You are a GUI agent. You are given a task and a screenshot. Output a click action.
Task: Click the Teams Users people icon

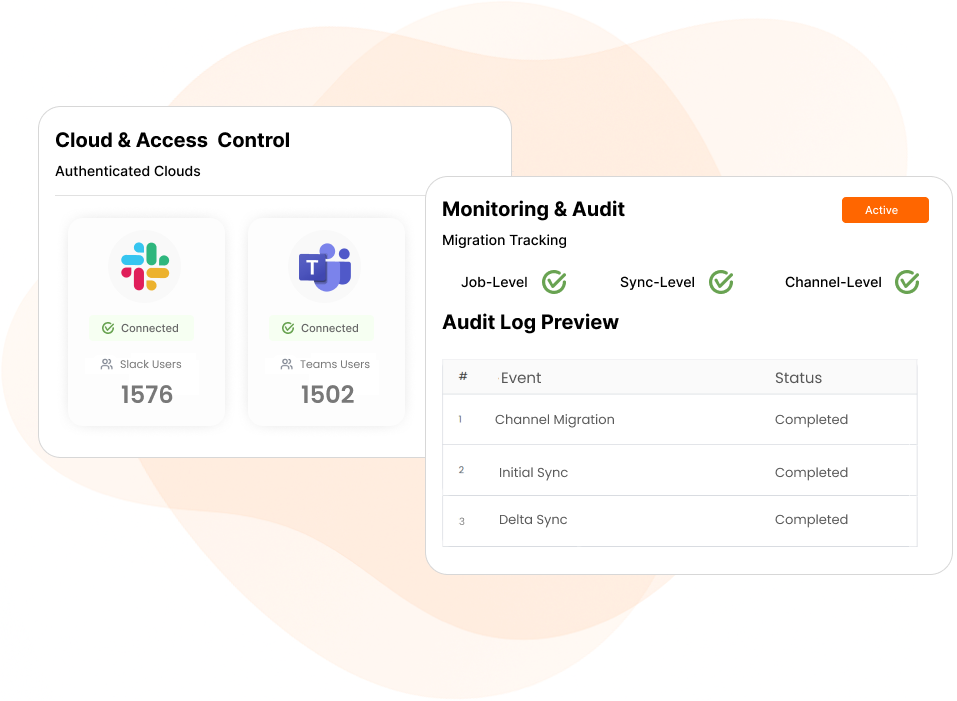[x=287, y=364]
